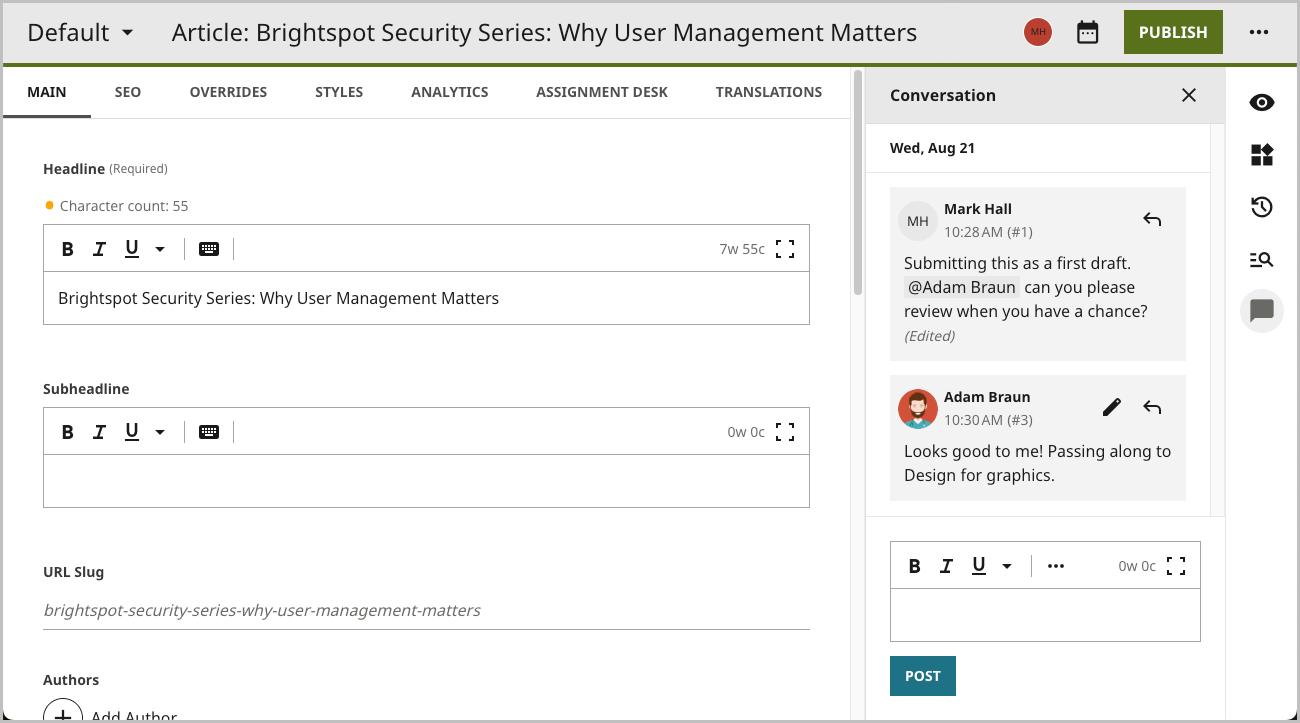
Task: Expand conversation reply editor to fullscreen
Action: (1176, 566)
